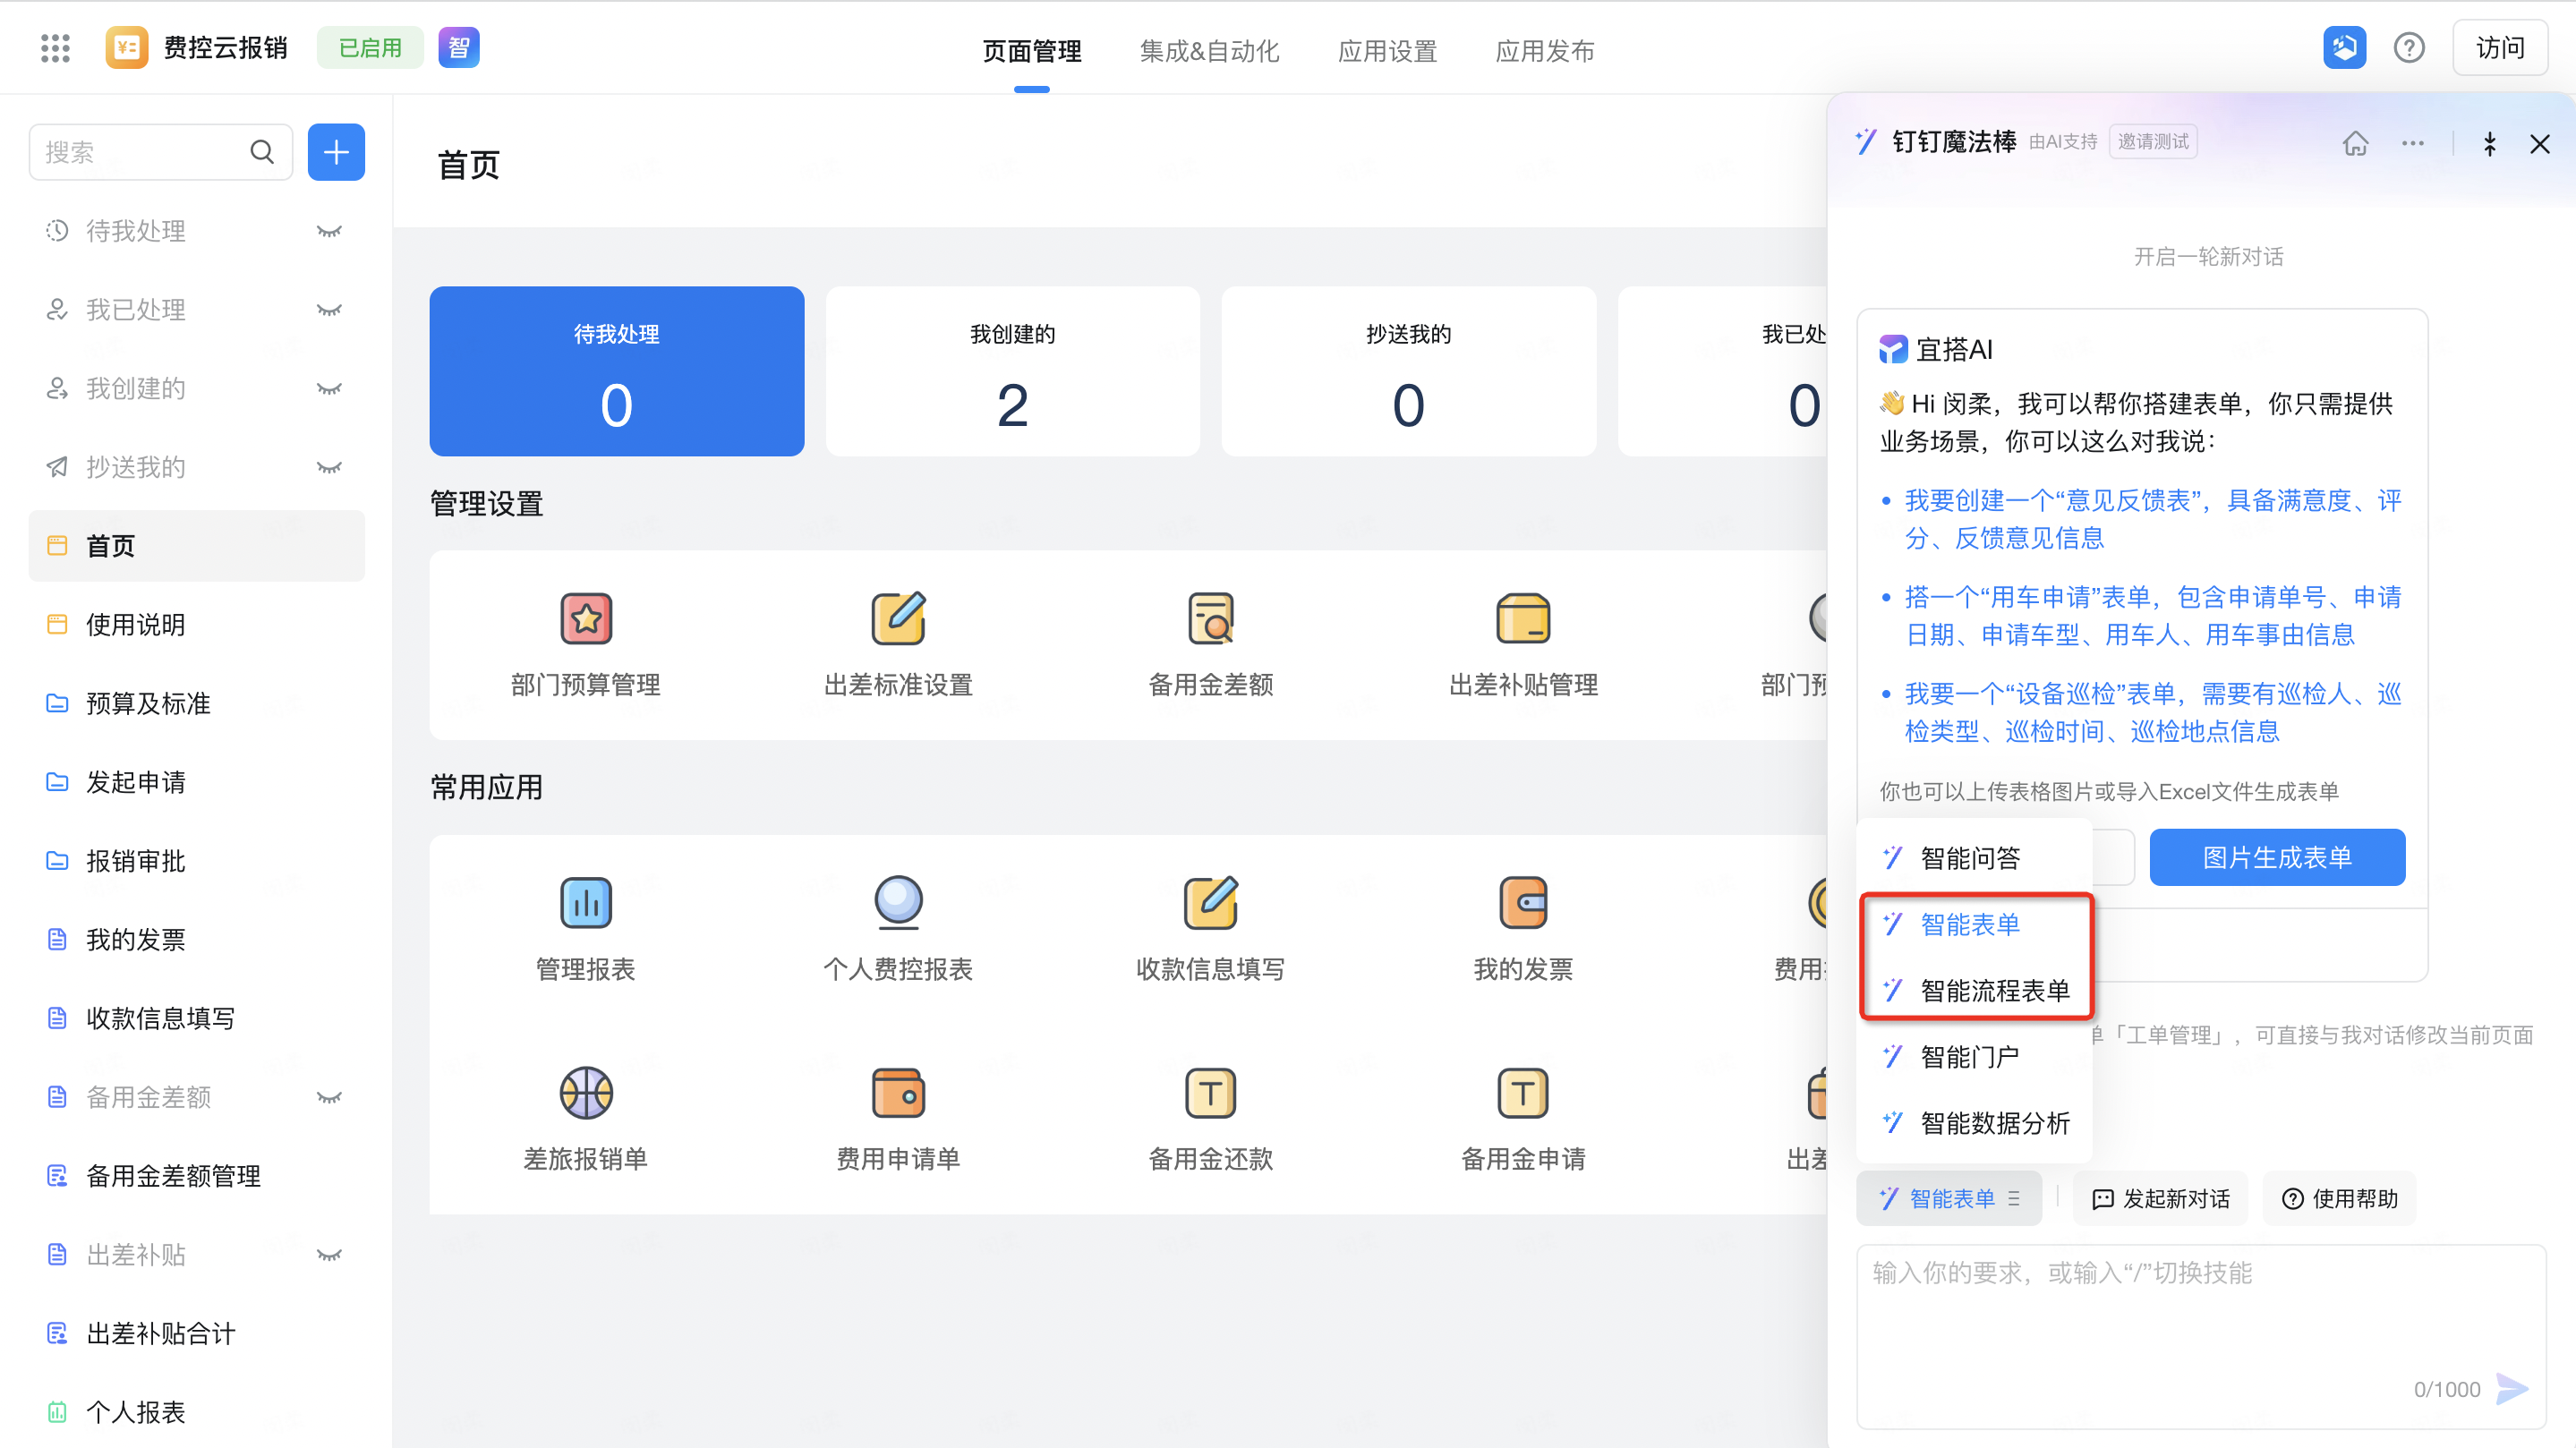Click the 发起新对话 button
The height and width of the screenshot is (1448, 2576).
[x=2161, y=1198]
